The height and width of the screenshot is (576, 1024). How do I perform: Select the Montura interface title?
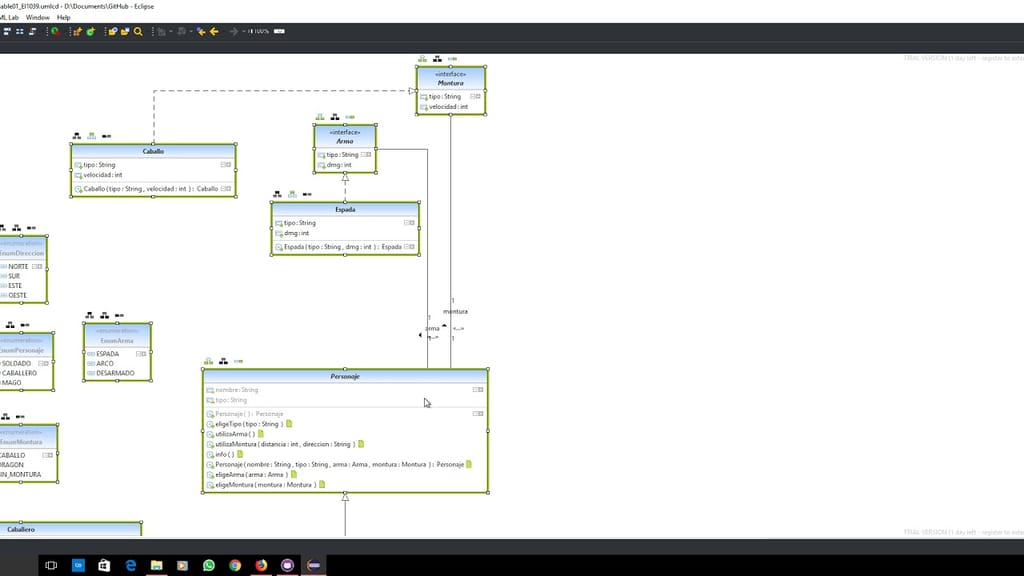tap(451, 83)
